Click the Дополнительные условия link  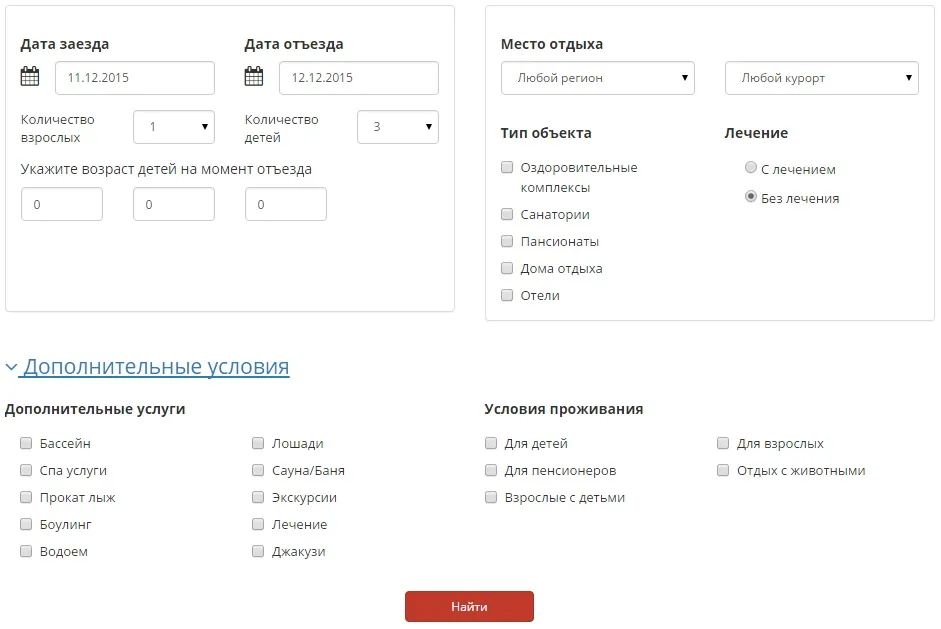(156, 367)
